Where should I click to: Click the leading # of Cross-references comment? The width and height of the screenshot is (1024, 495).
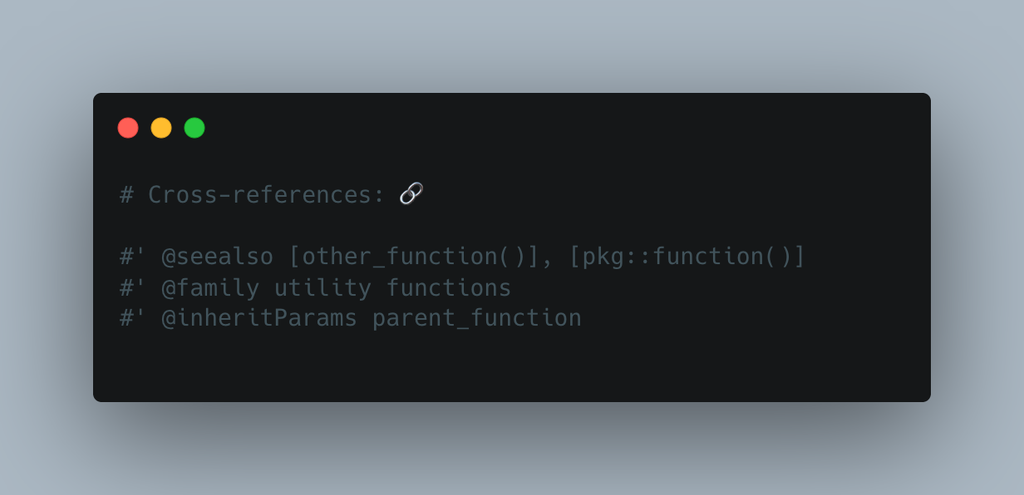click(x=127, y=195)
